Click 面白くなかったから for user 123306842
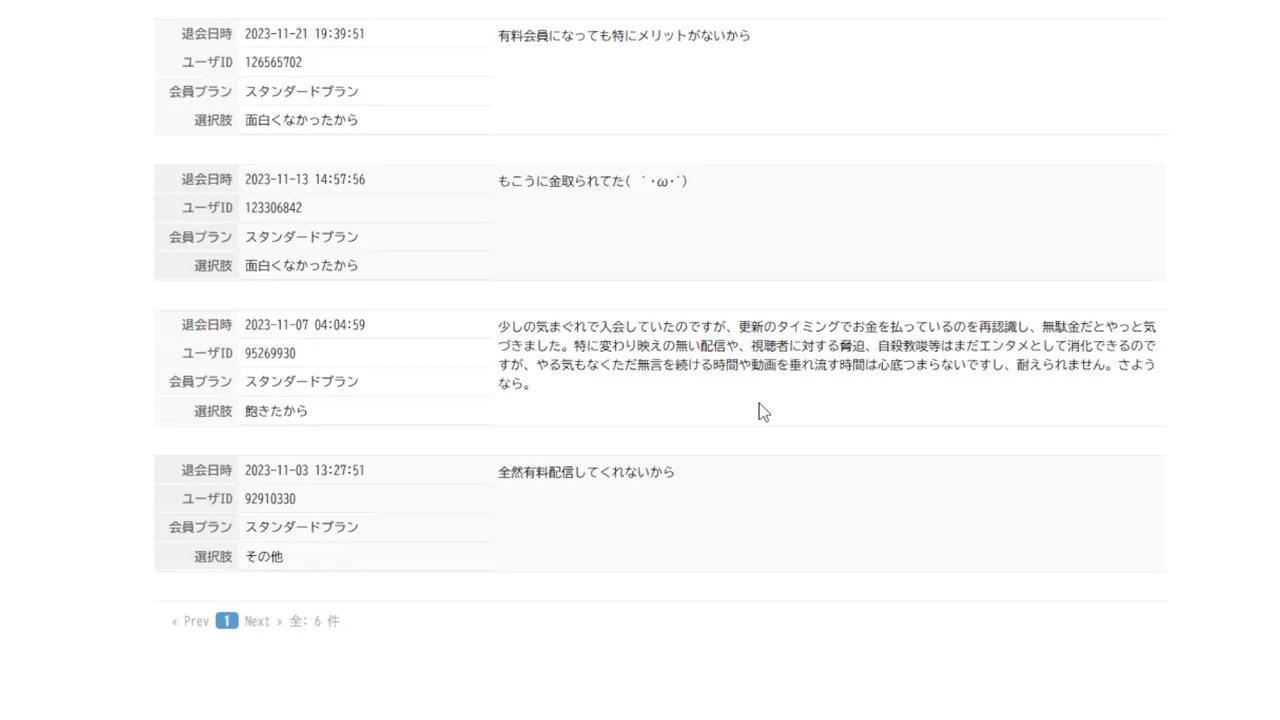The height and width of the screenshot is (720, 1280). [x=302, y=266]
